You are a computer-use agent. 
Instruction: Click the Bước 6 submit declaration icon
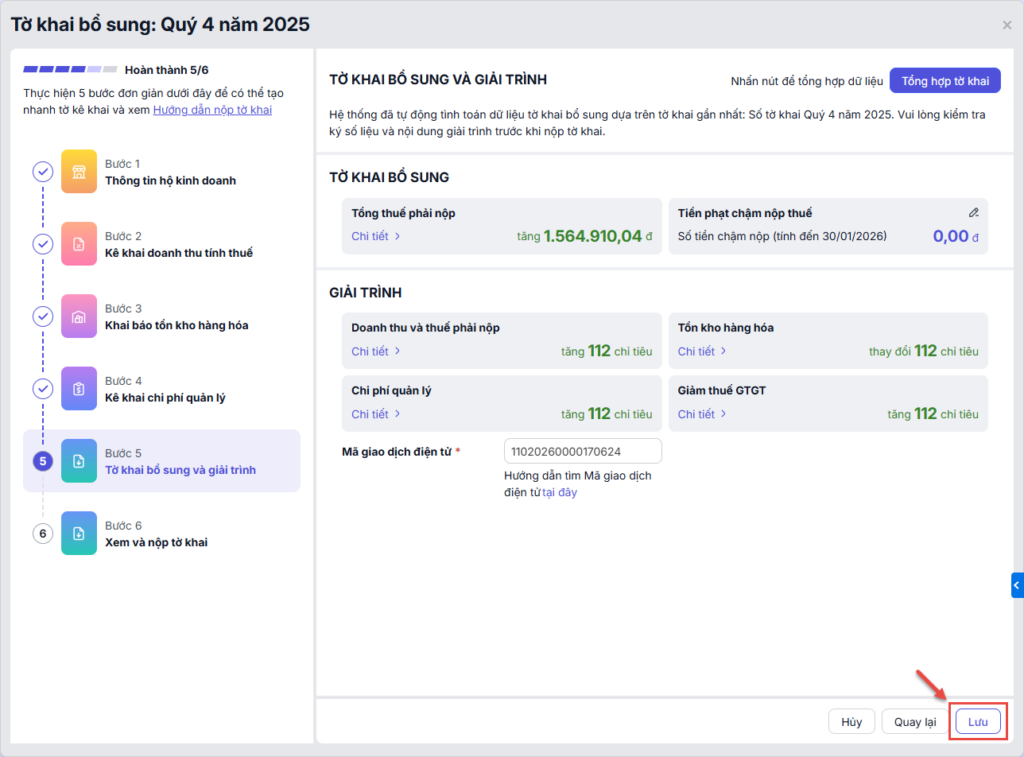(79, 533)
